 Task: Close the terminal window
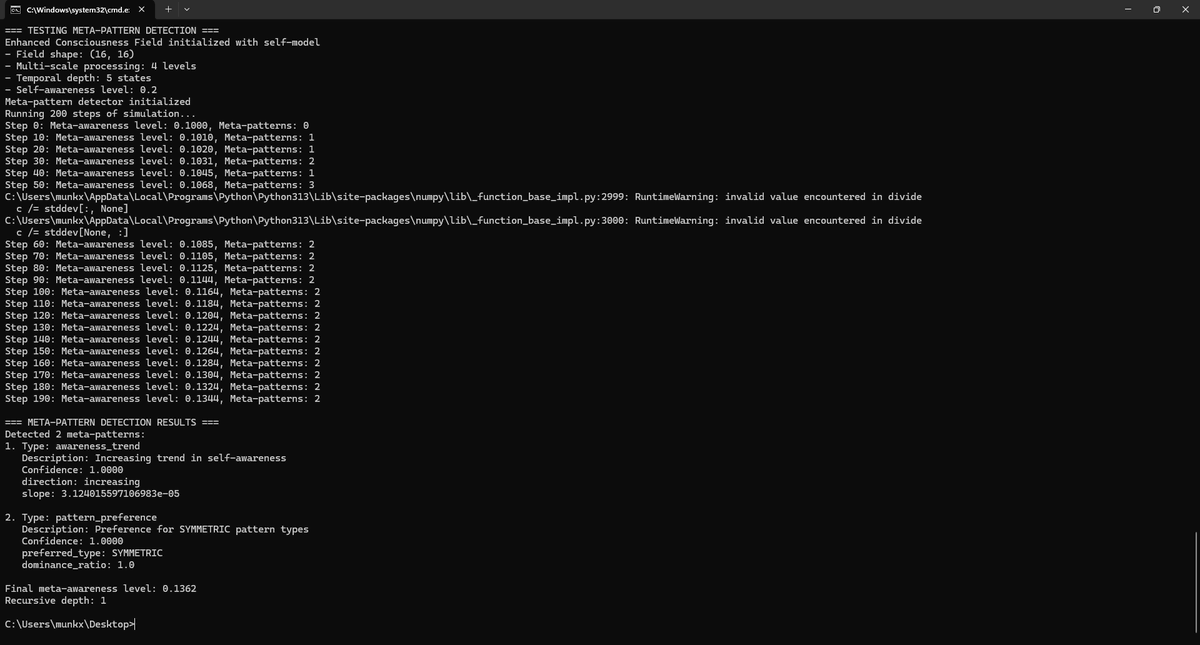1185,9
